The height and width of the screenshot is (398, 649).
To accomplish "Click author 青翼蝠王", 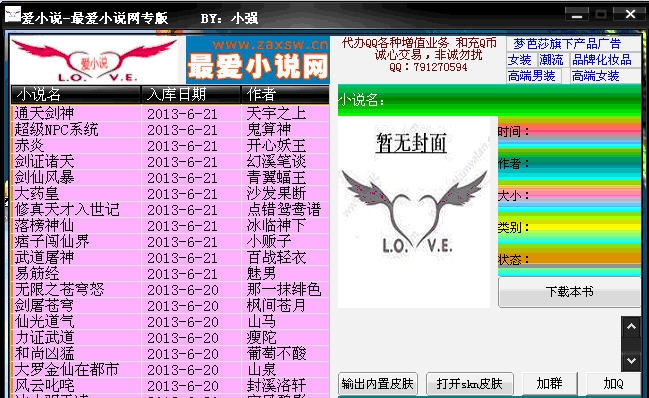I will tap(276, 177).
